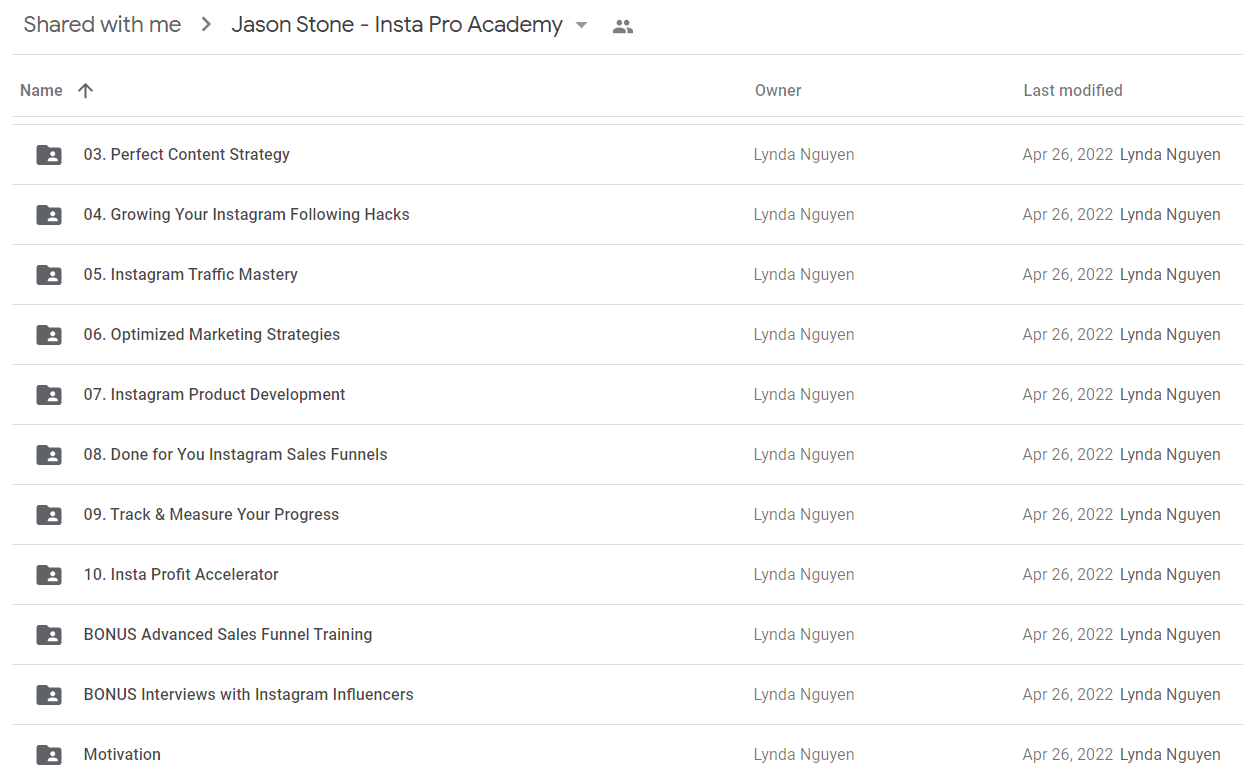The height and width of the screenshot is (775, 1243).
Task: Select 09. Track & Measure Your Progress
Action: [x=627, y=515]
